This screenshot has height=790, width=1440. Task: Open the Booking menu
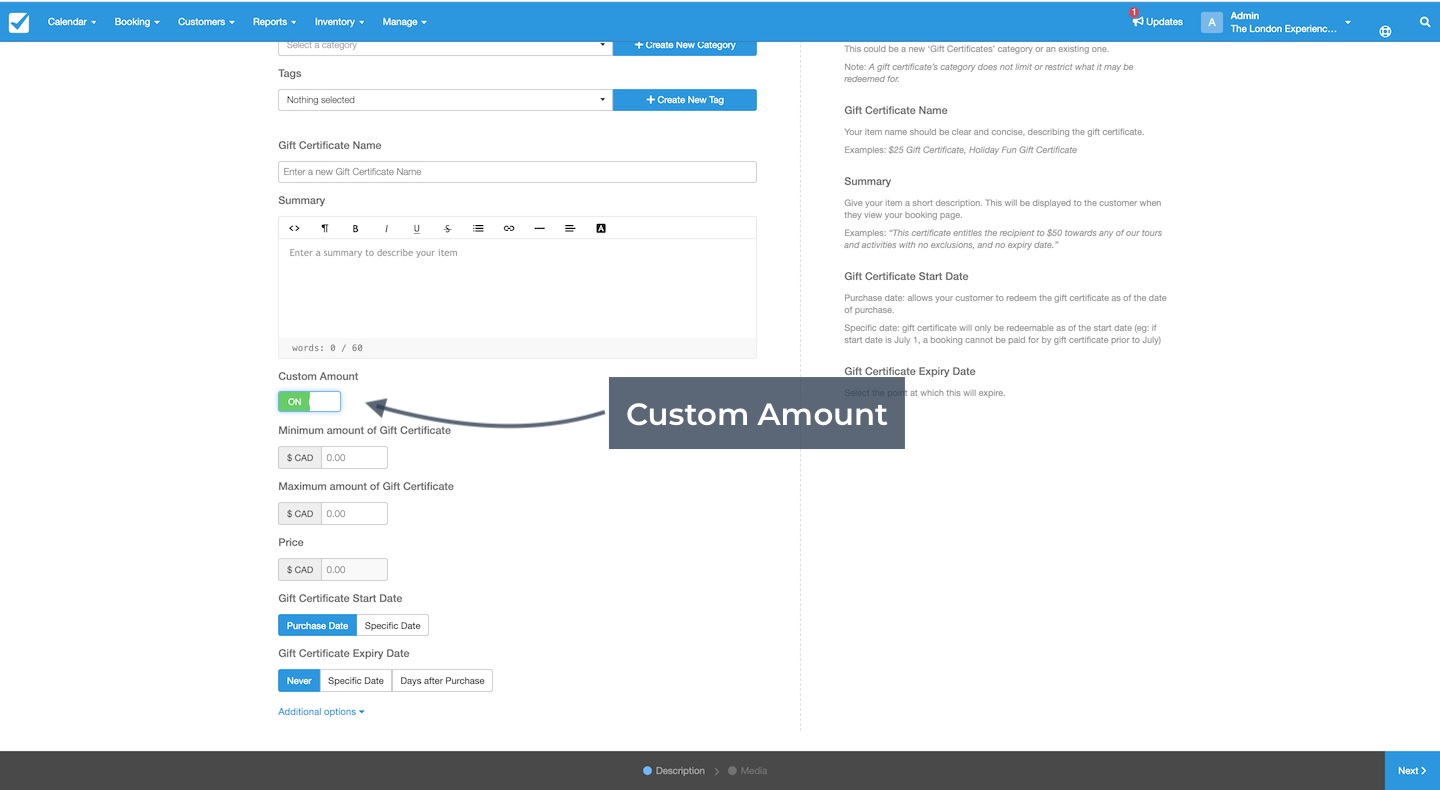pyautogui.click(x=137, y=22)
